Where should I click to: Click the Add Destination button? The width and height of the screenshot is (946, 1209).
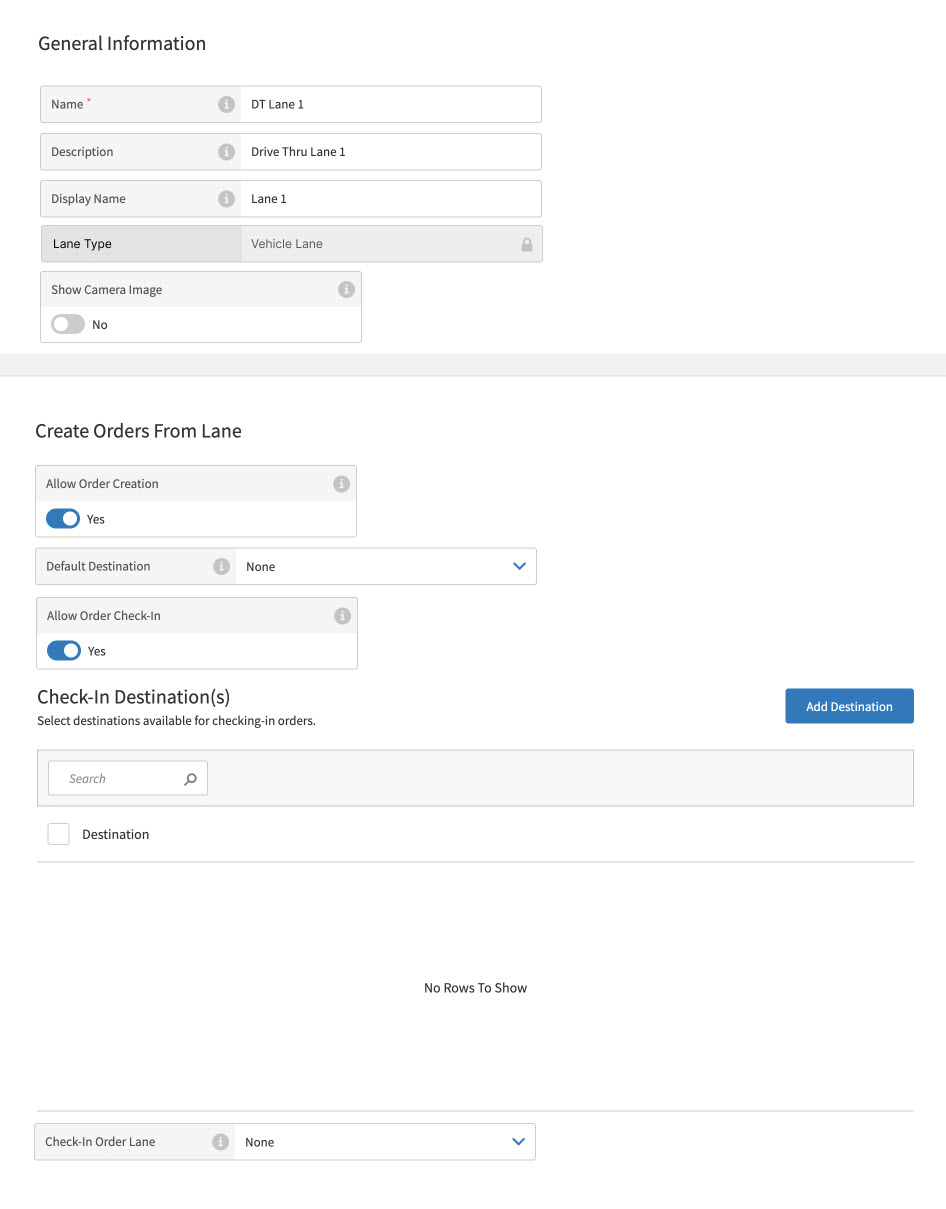point(849,705)
